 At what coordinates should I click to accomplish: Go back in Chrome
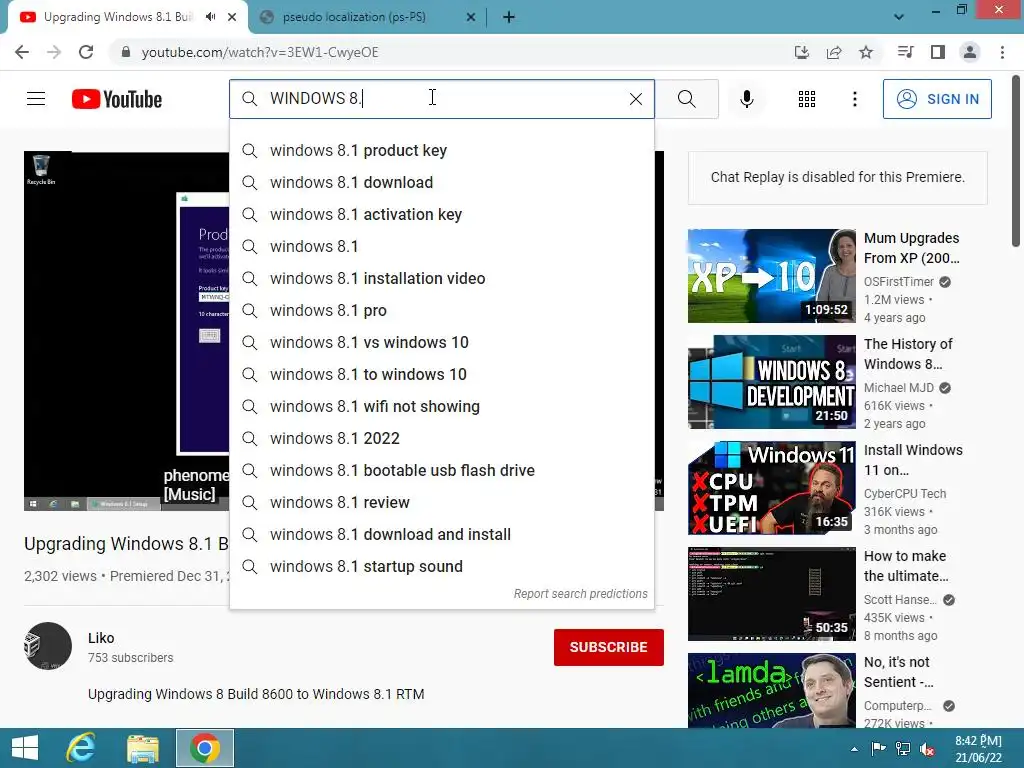click(22, 52)
